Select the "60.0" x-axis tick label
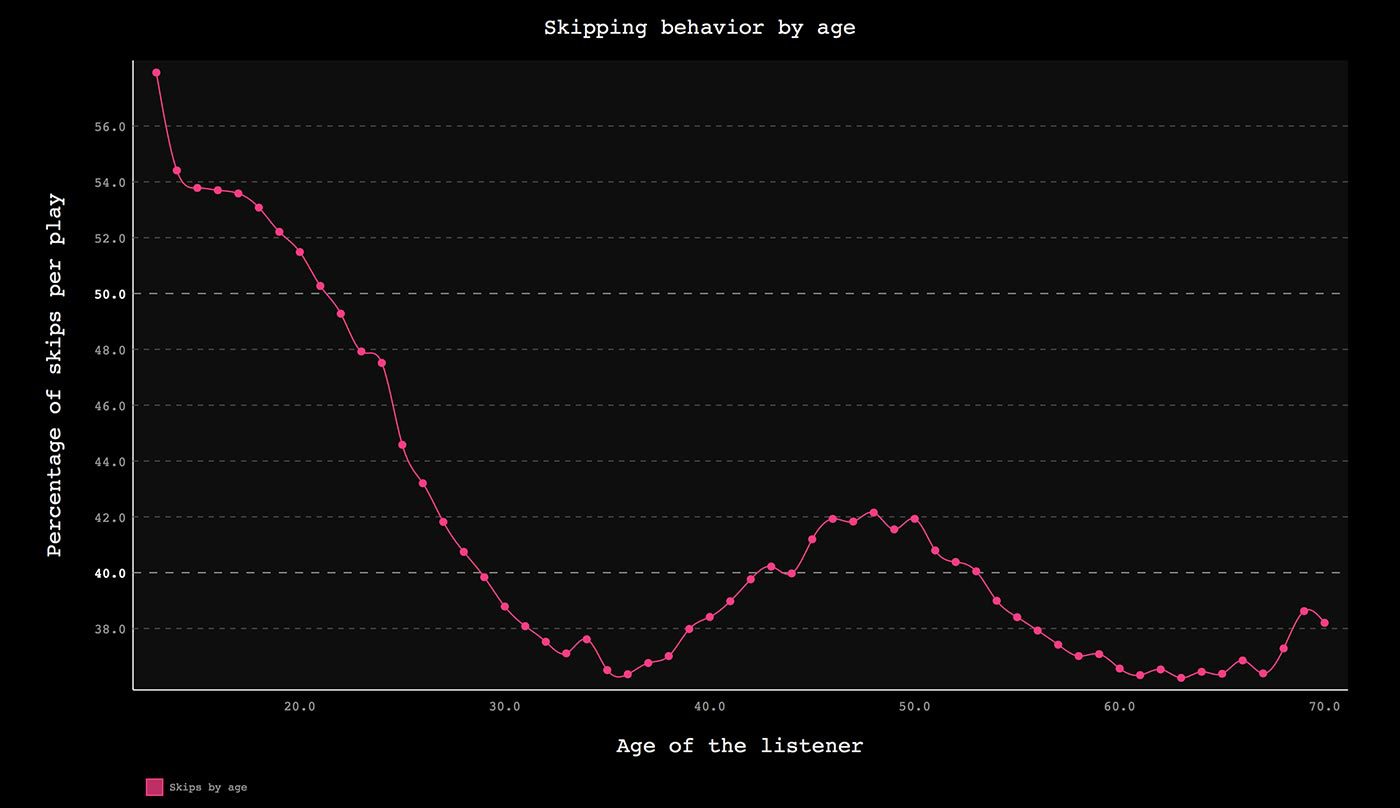 pyautogui.click(x=1120, y=707)
